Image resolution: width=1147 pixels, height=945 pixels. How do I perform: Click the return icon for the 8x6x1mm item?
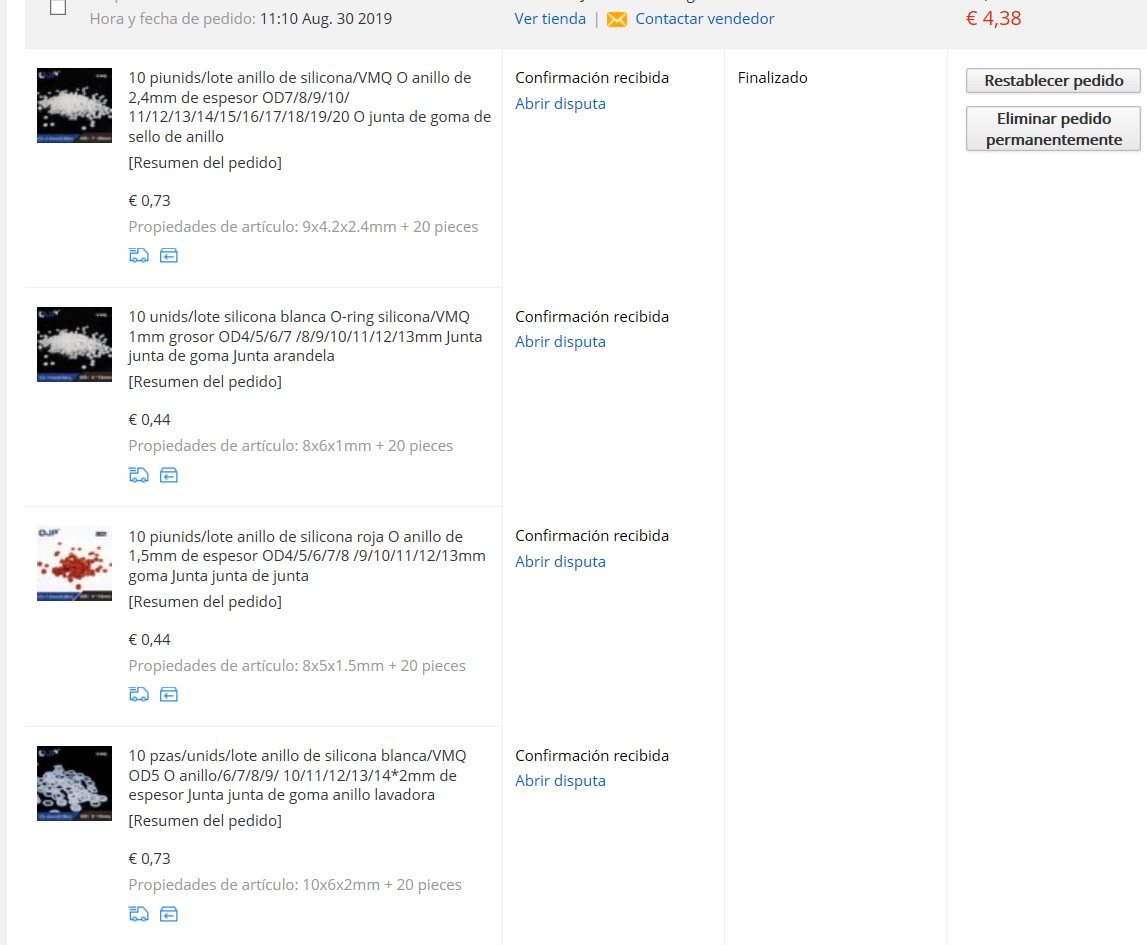tap(169, 475)
